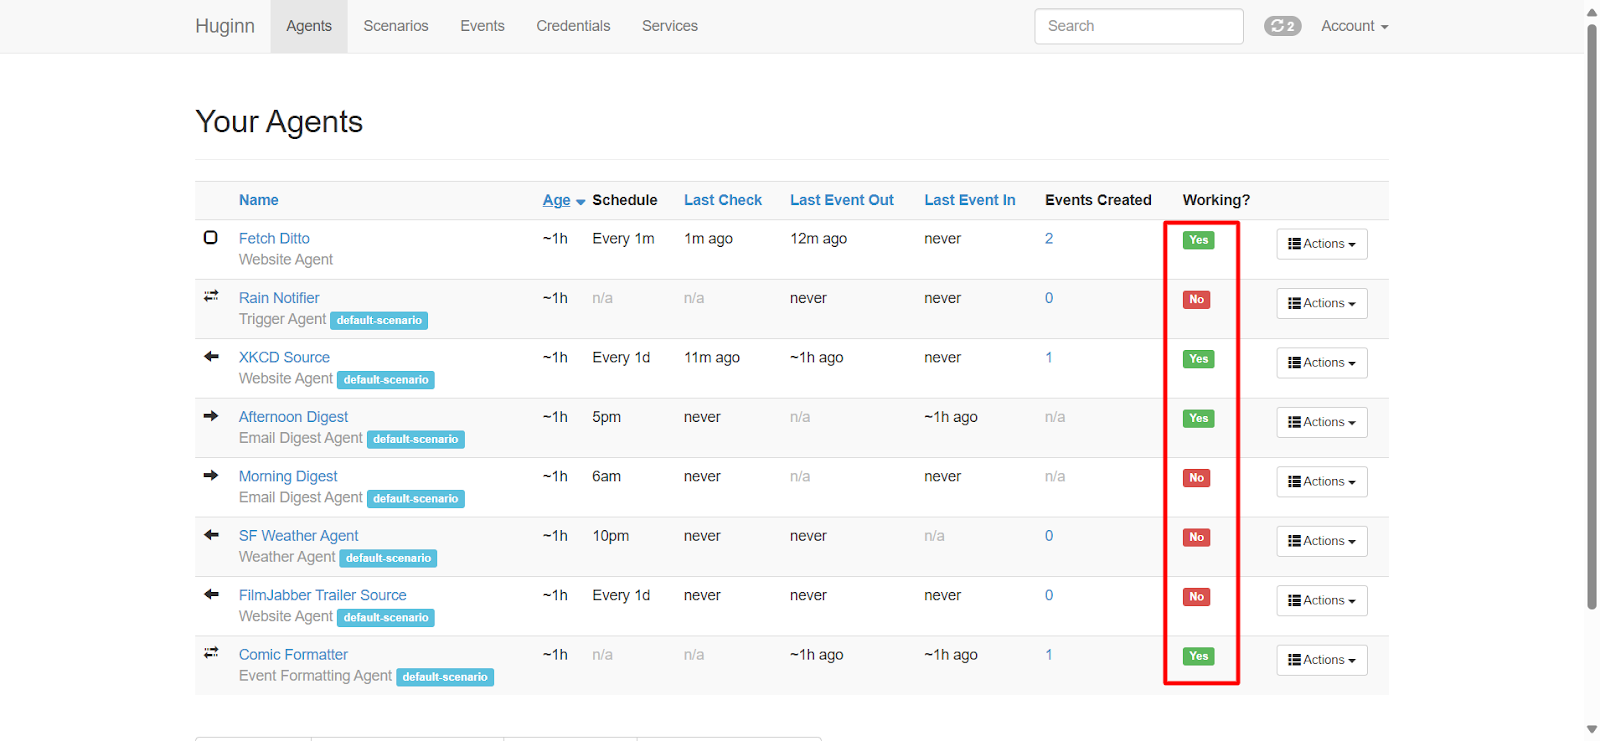Screen dimensions: 1600x741
Task: Show the Actions menu for SF Weather Agent
Action: (x=1321, y=541)
